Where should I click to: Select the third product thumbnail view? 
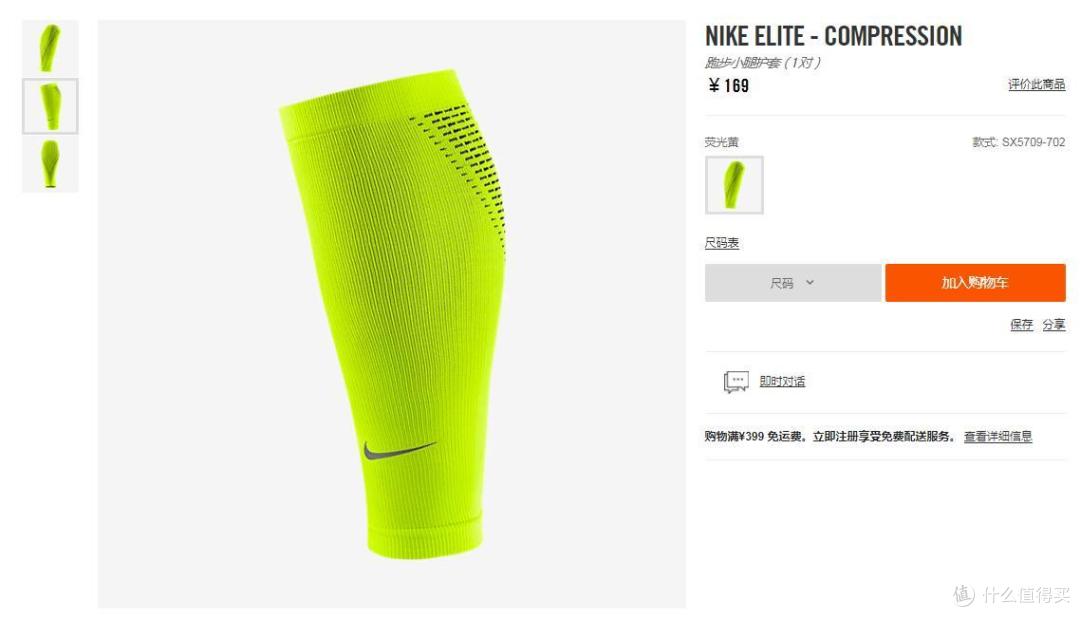(x=50, y=164)
